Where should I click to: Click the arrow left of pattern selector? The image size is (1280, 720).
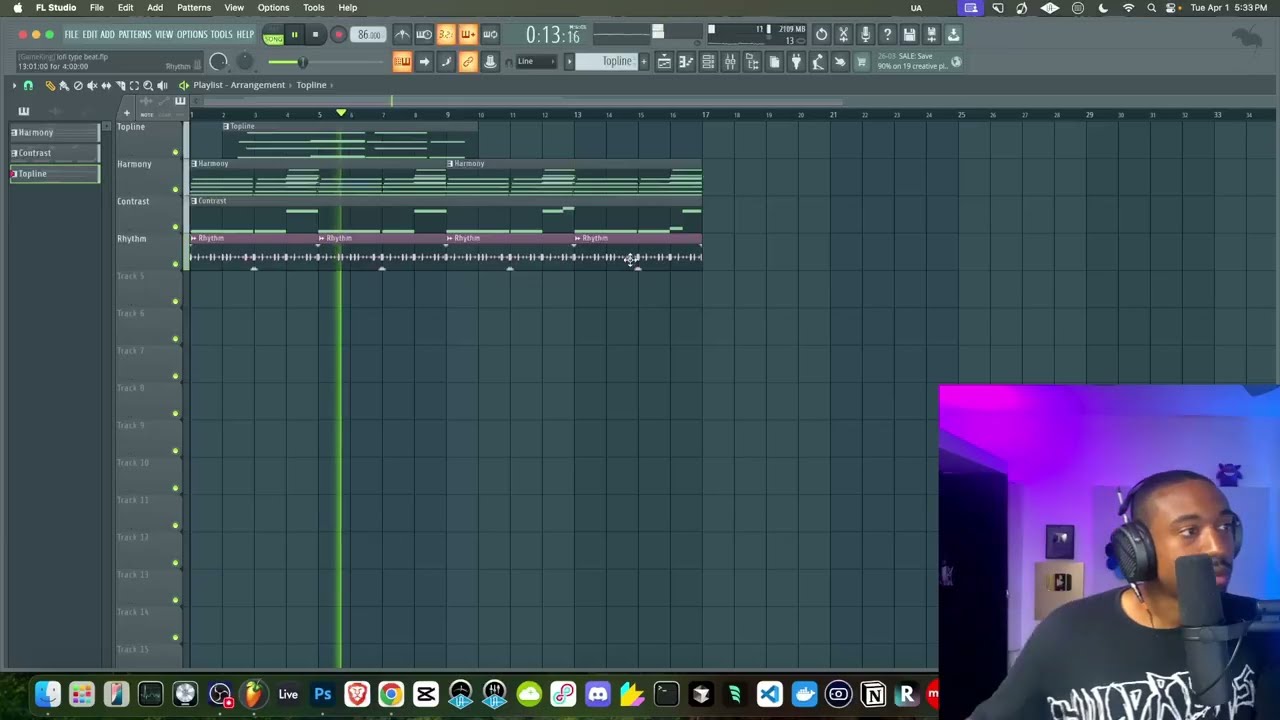570,62
